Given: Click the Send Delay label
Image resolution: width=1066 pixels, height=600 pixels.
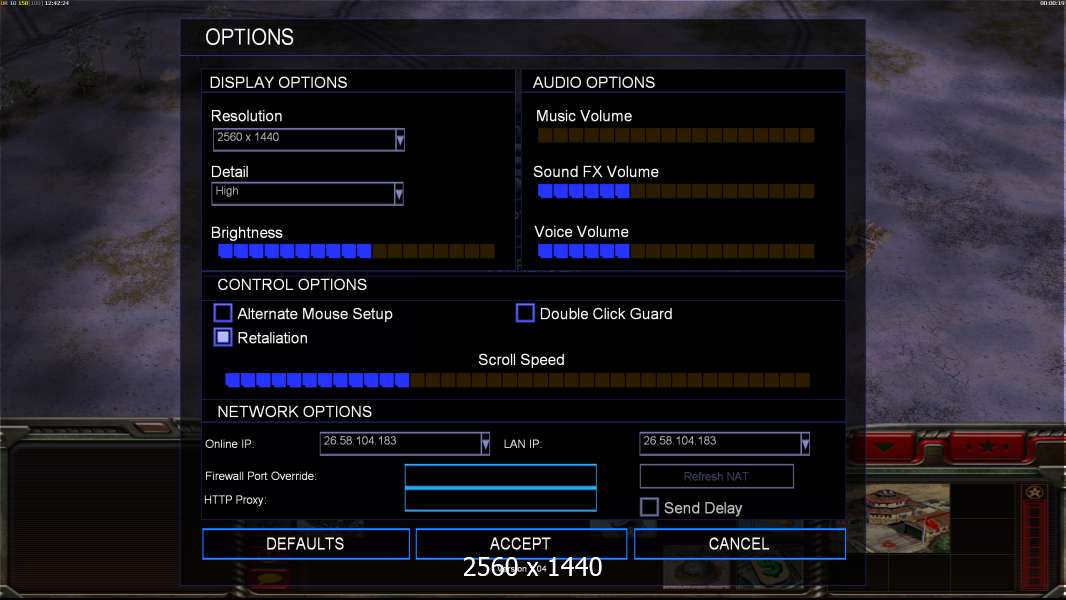Looking at the screenshot, I should click(703, 508).
